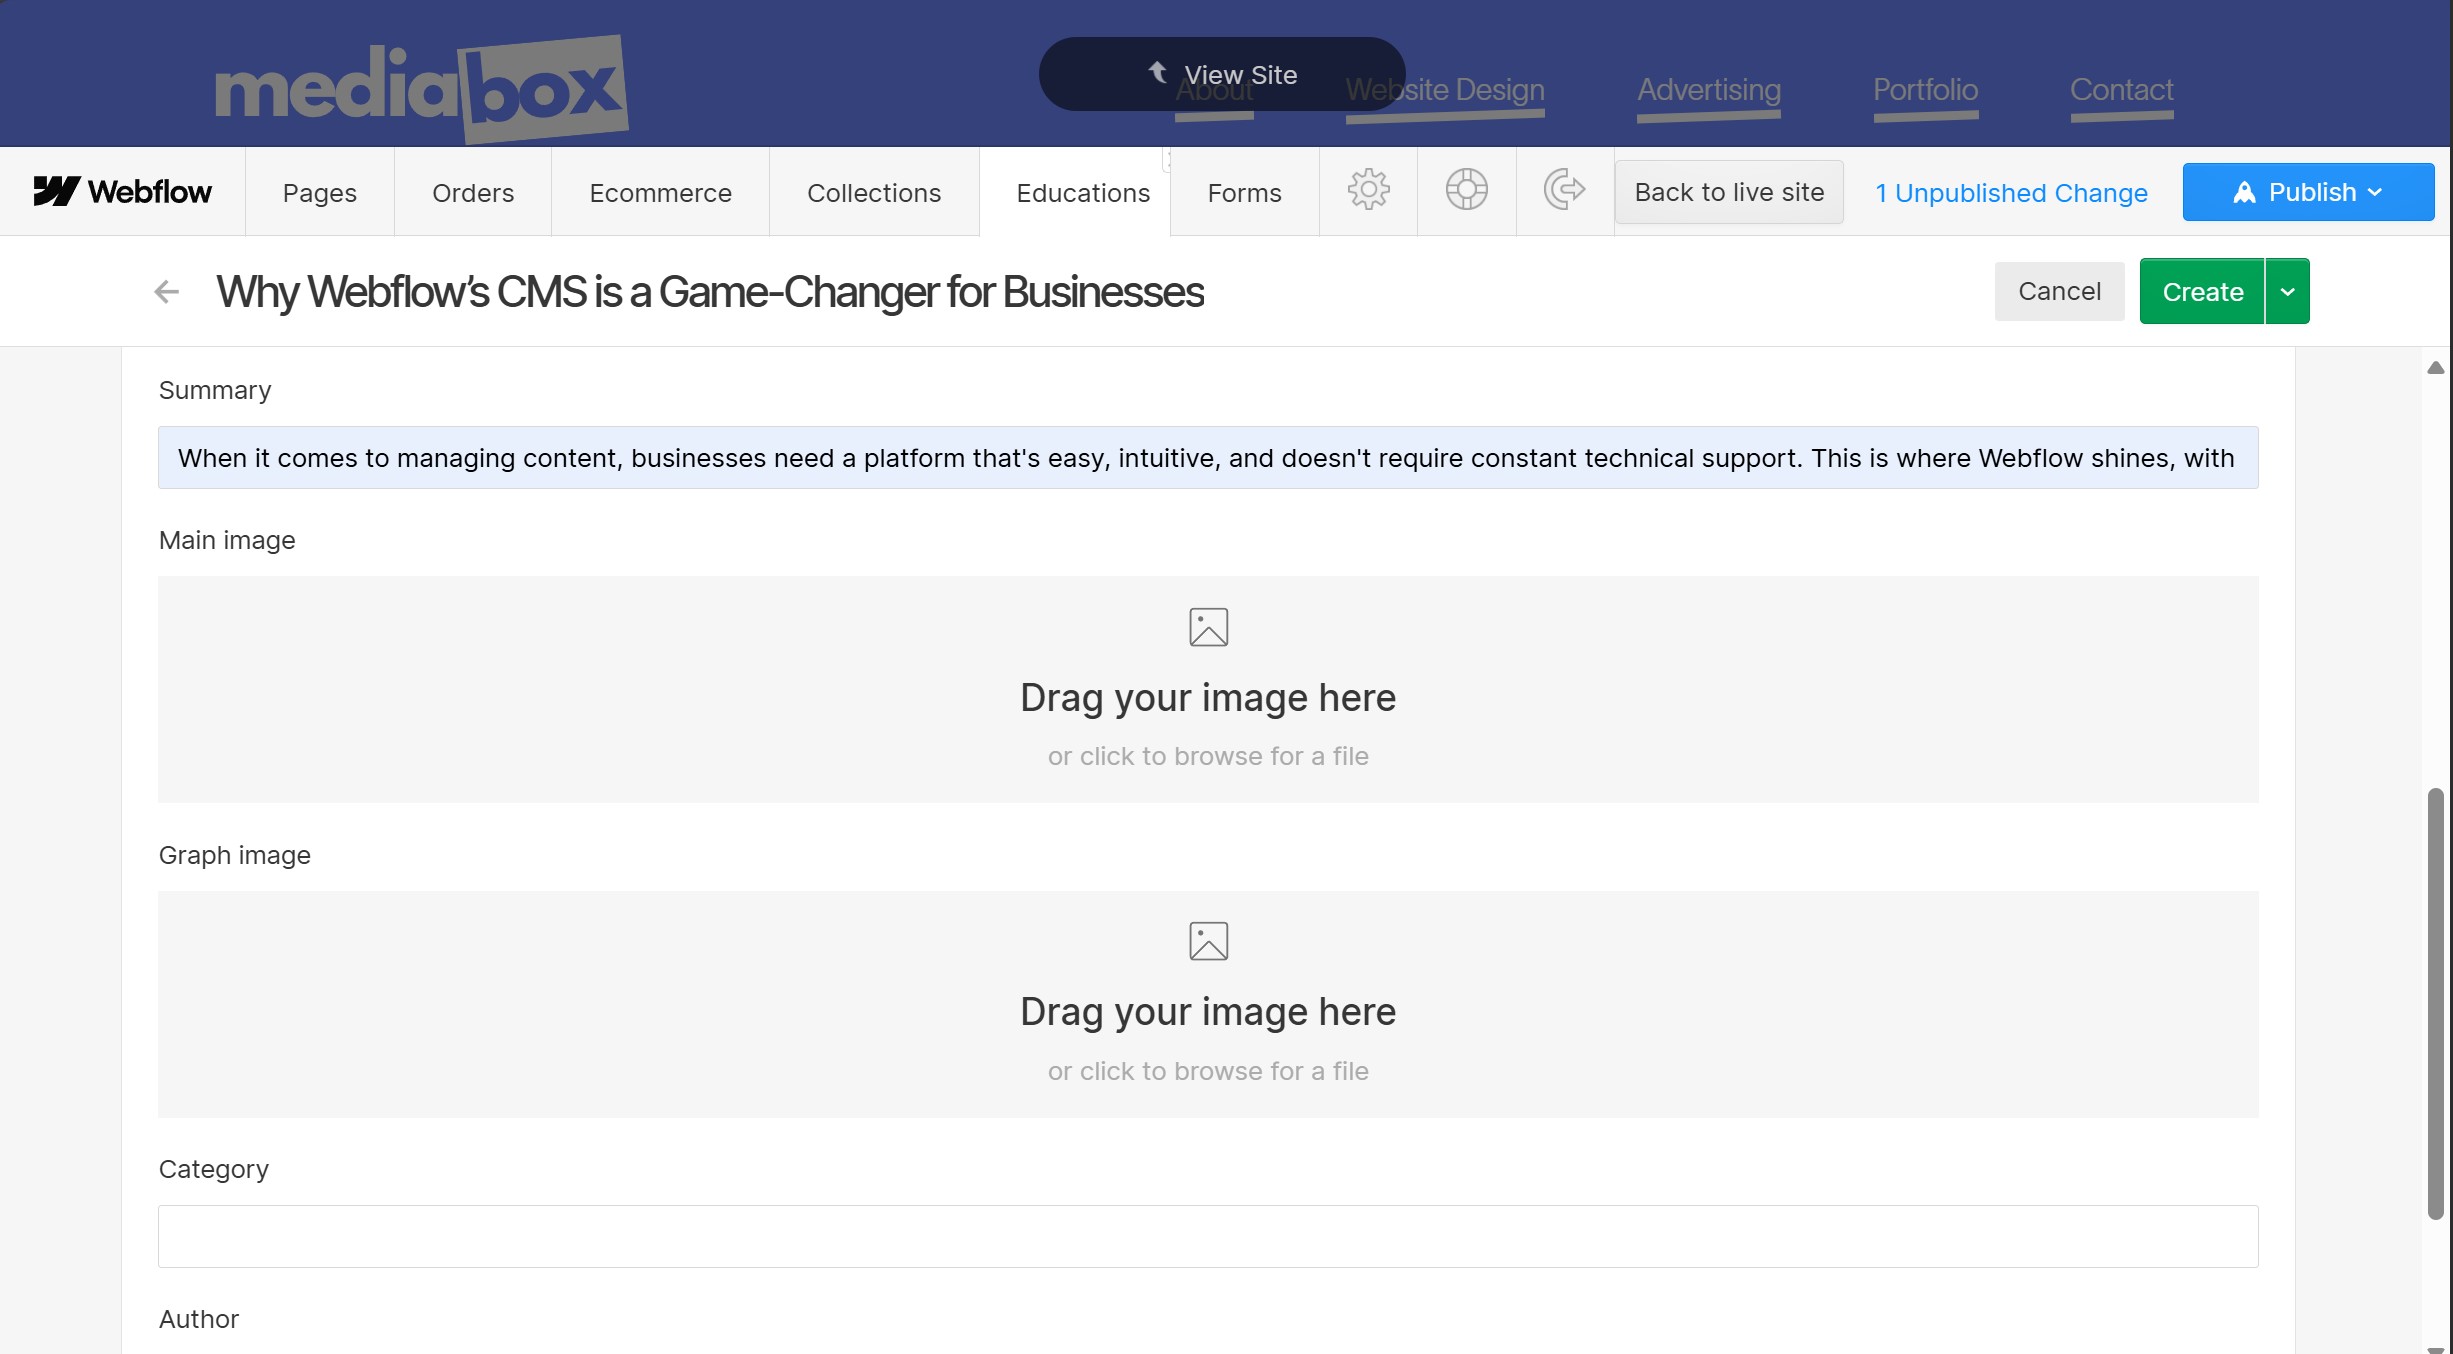Viewport: 2453px width, 1354px height.
Task: Switch to the Ecommerce tab
Action: tap(660, 192)
